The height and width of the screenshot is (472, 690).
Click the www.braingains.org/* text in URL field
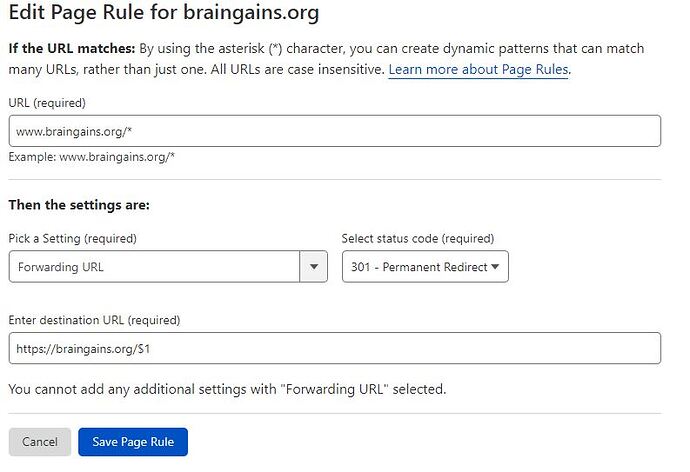tap(74, 131)
